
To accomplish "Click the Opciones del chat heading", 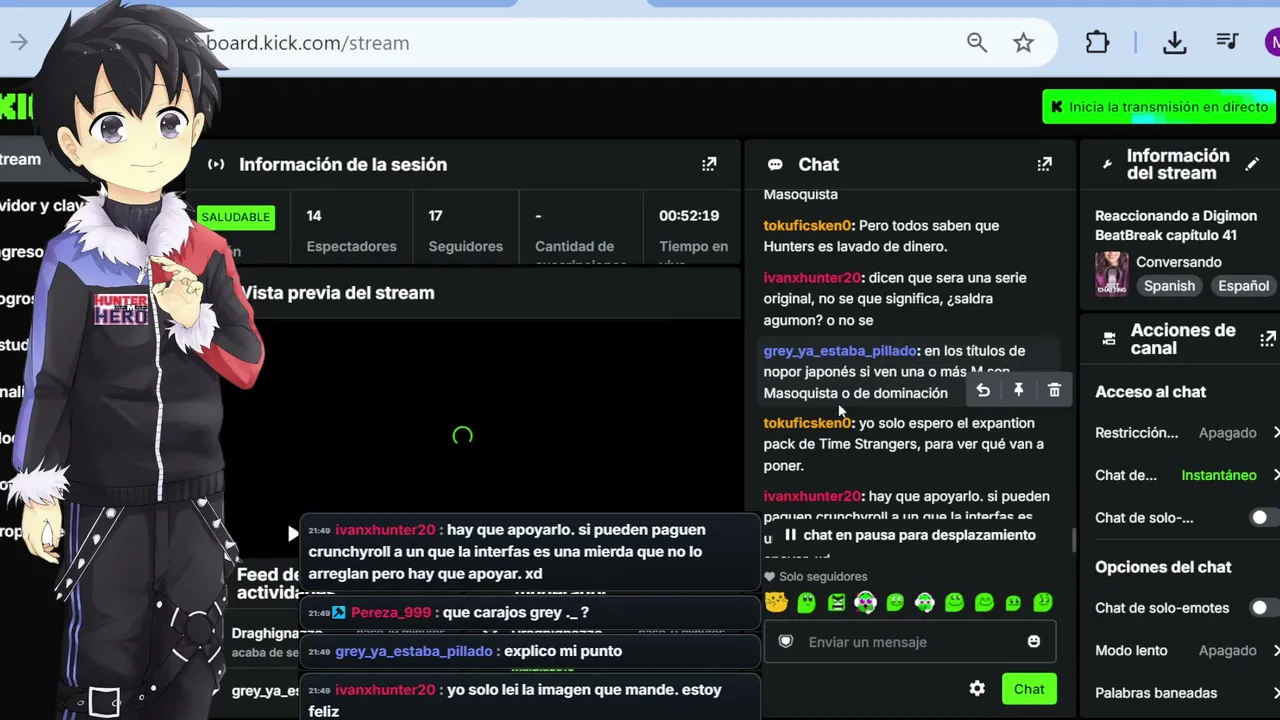I will (x=1163, y=567).
